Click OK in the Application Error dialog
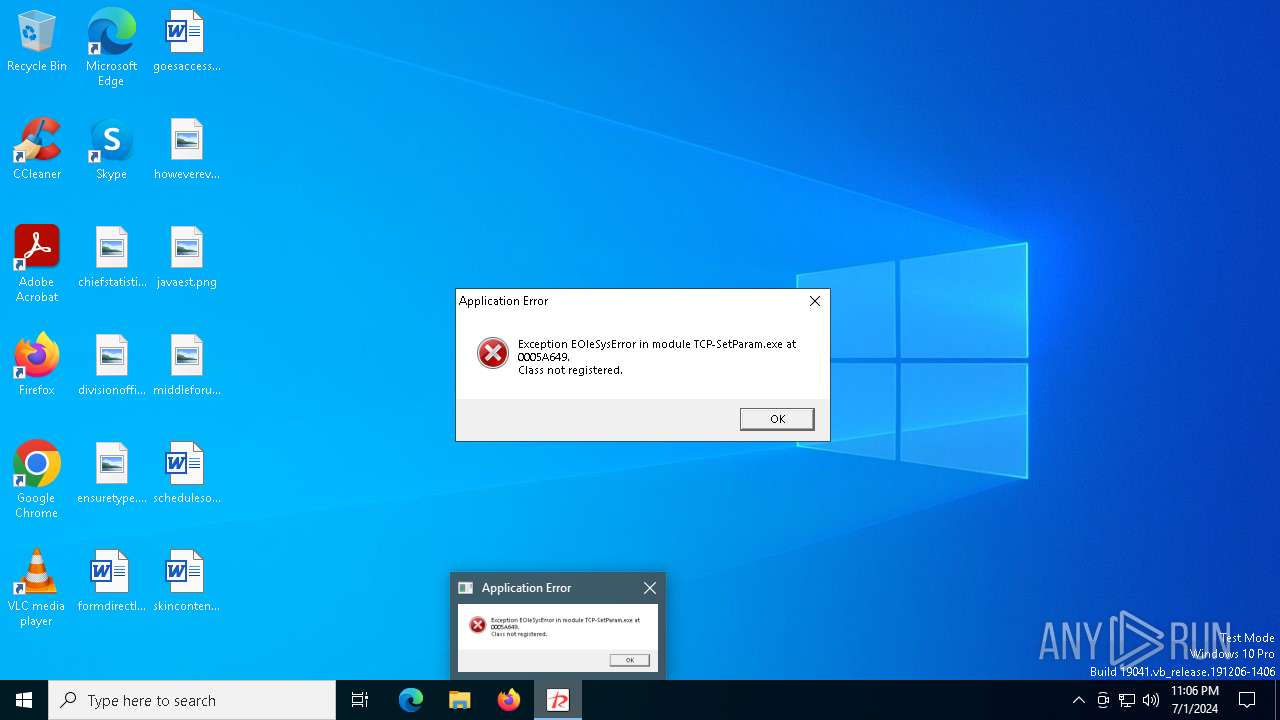Viewport: 1280px width, 720px height. [x=777, y=419]
